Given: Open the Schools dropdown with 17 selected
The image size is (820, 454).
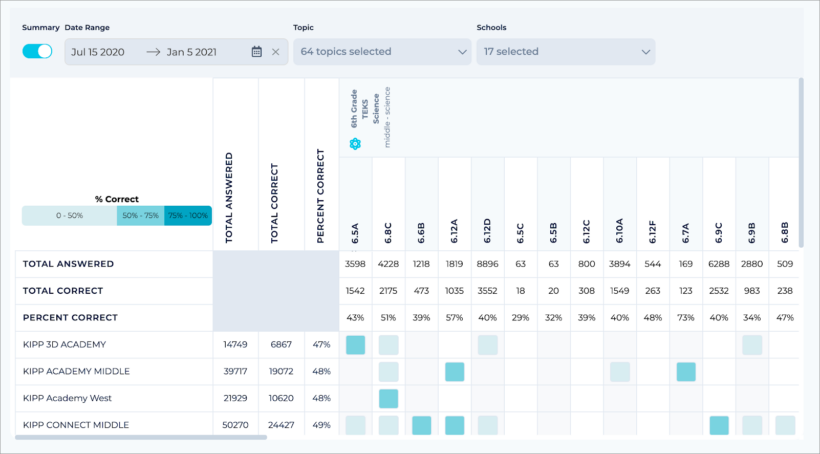Looking at the screenshot, I should (x=565, y=52).
